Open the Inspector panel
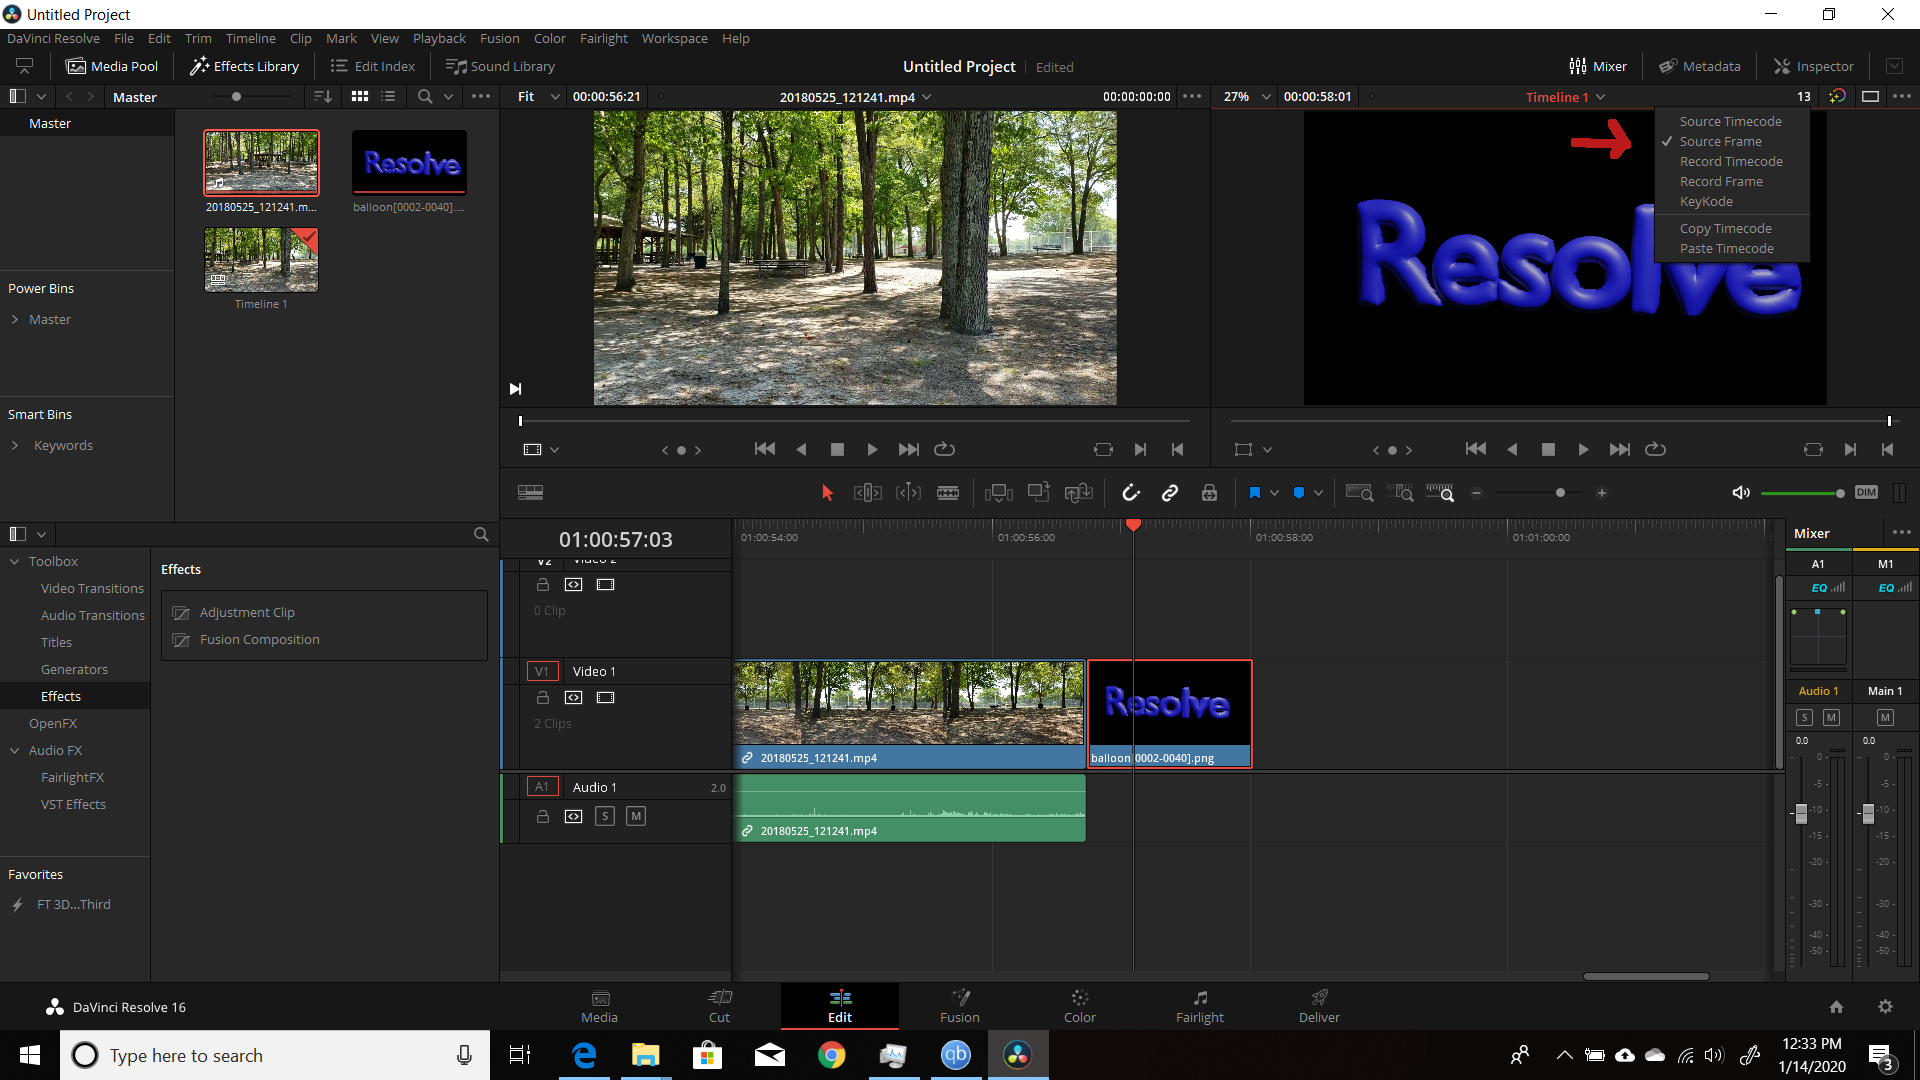This screenshot has width=1920, height=1080. (1814, 66)
